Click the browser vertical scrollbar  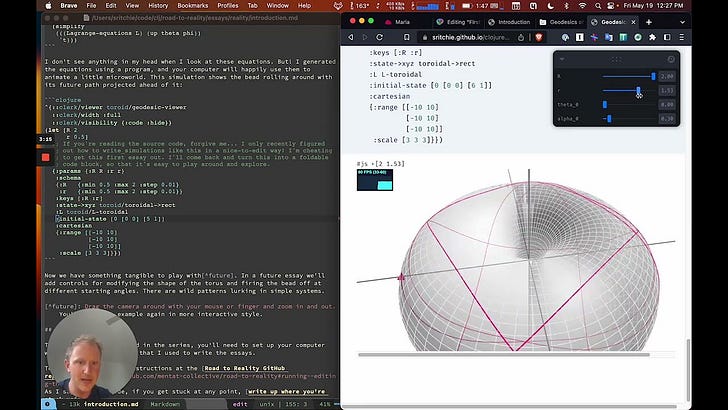point(688,369)
